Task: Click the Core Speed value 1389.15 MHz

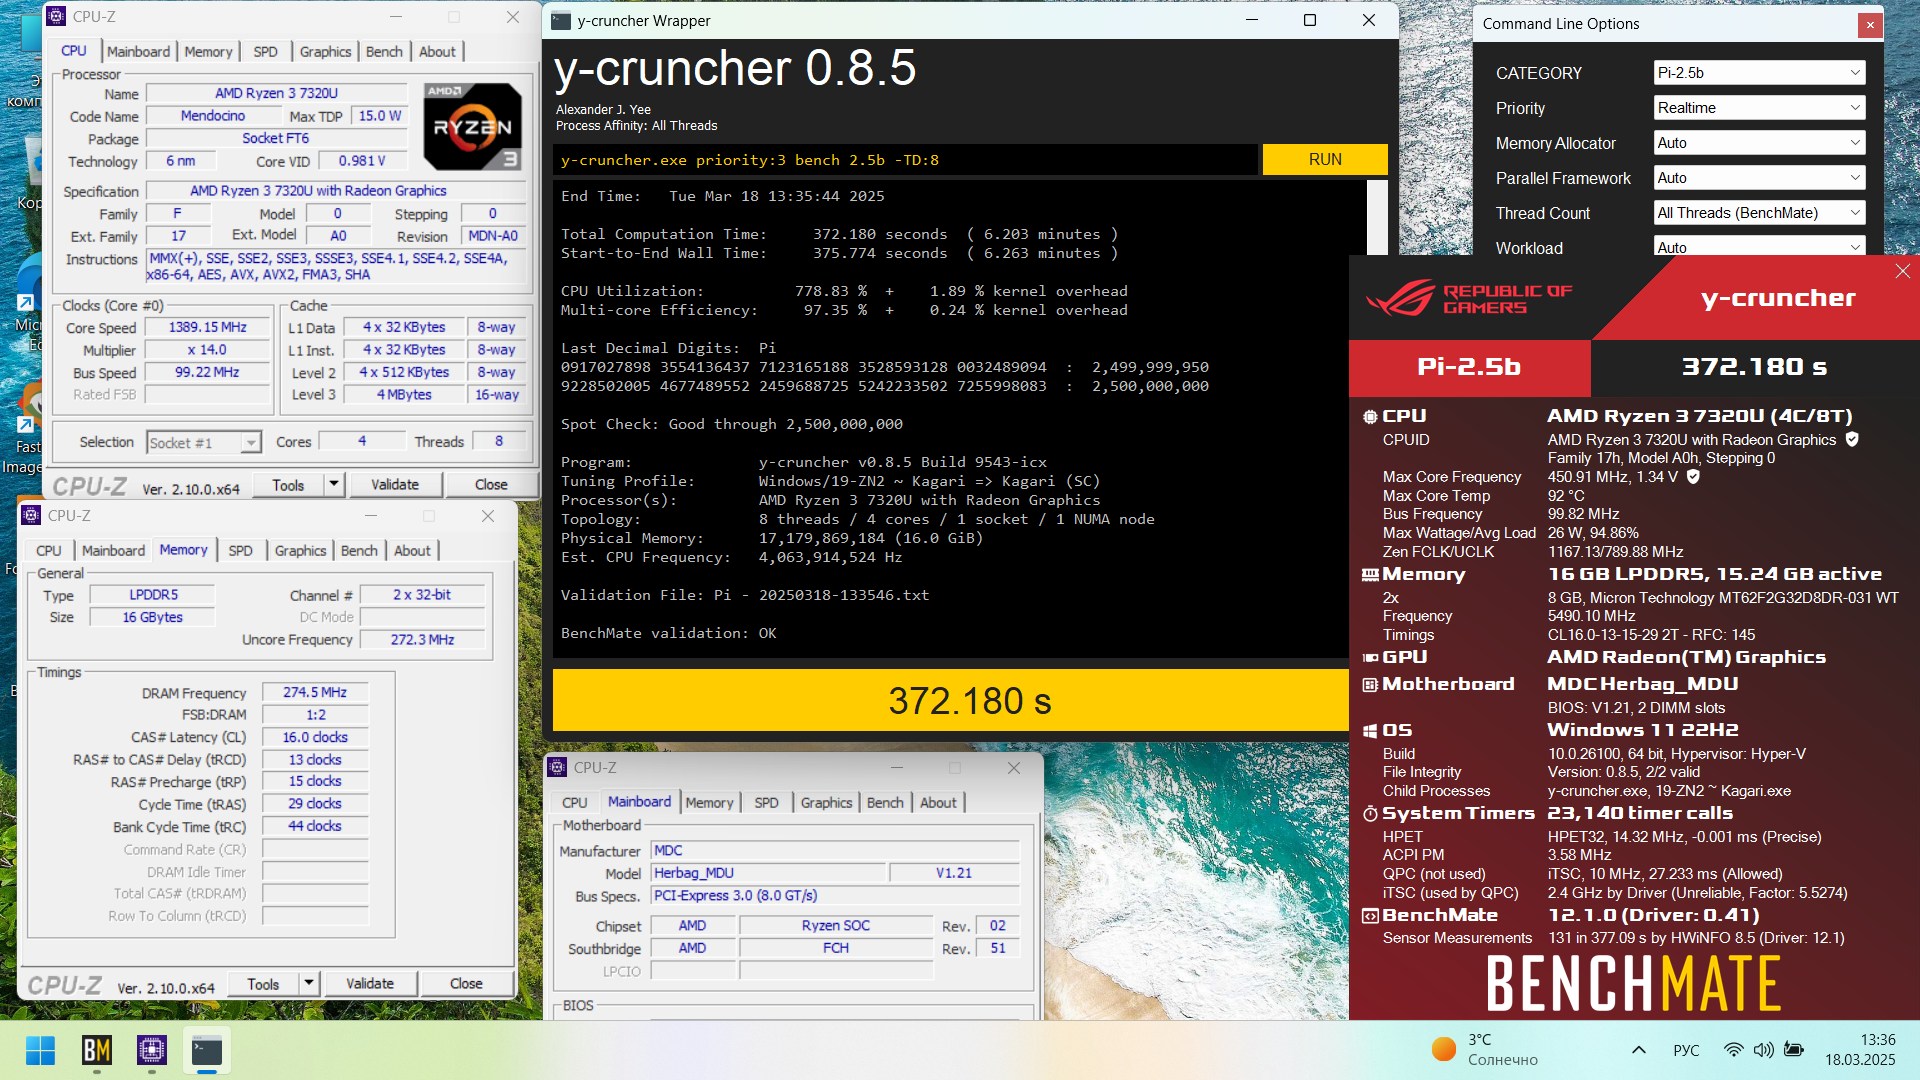Action: click(207, 328)
